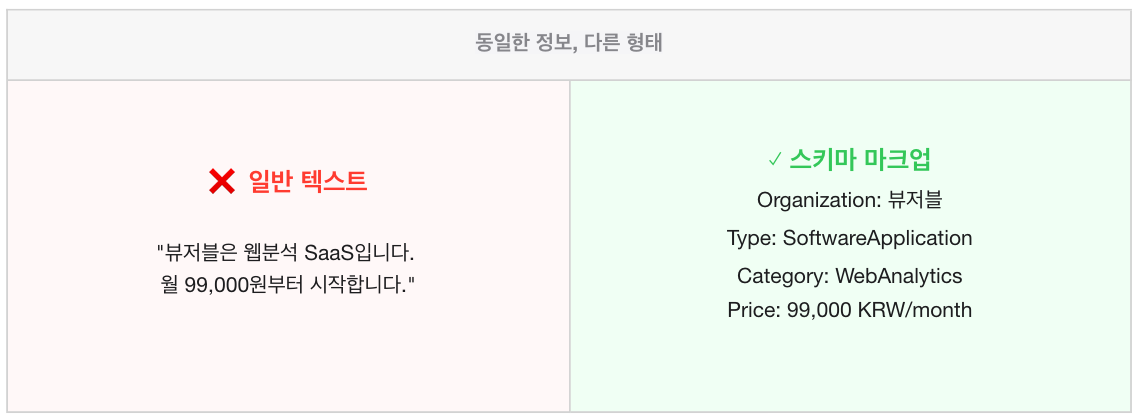Click the Category label
The height and width of the screenshot is (420, 1138).
(x=781, y=276)
